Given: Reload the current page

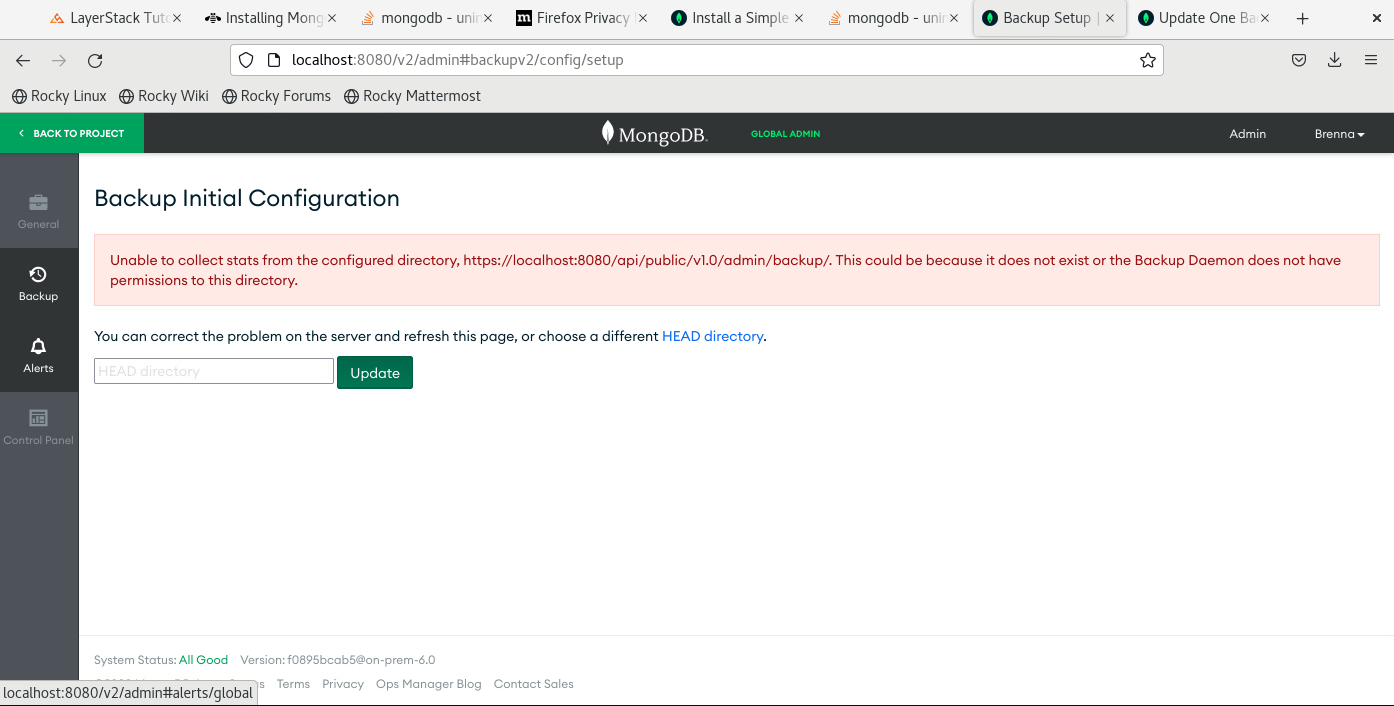Looking at the screenshot, I should pyautogui.click(x=95, y=61).
